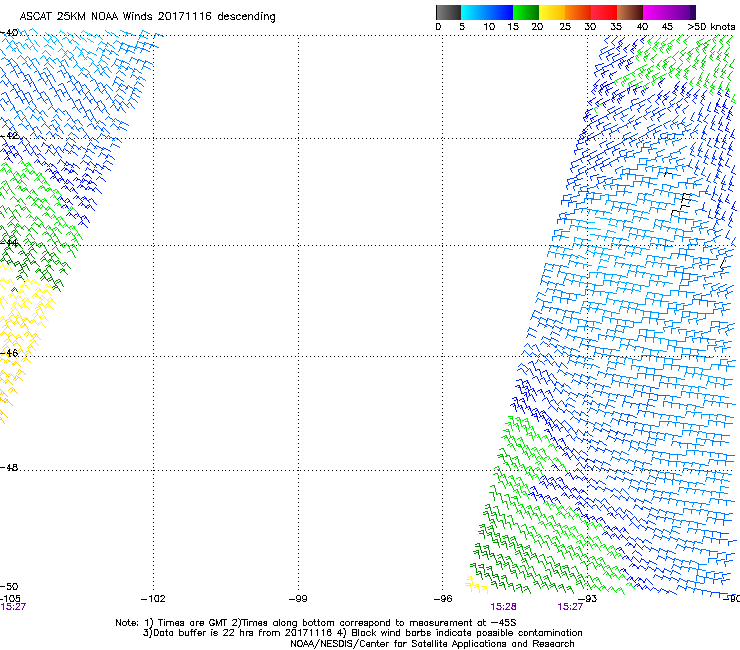Image resolution: width=740 pixels, height=650 pixels.
Task: Click the '-99' longitude axis label
Action: click(x=298, y=599)
